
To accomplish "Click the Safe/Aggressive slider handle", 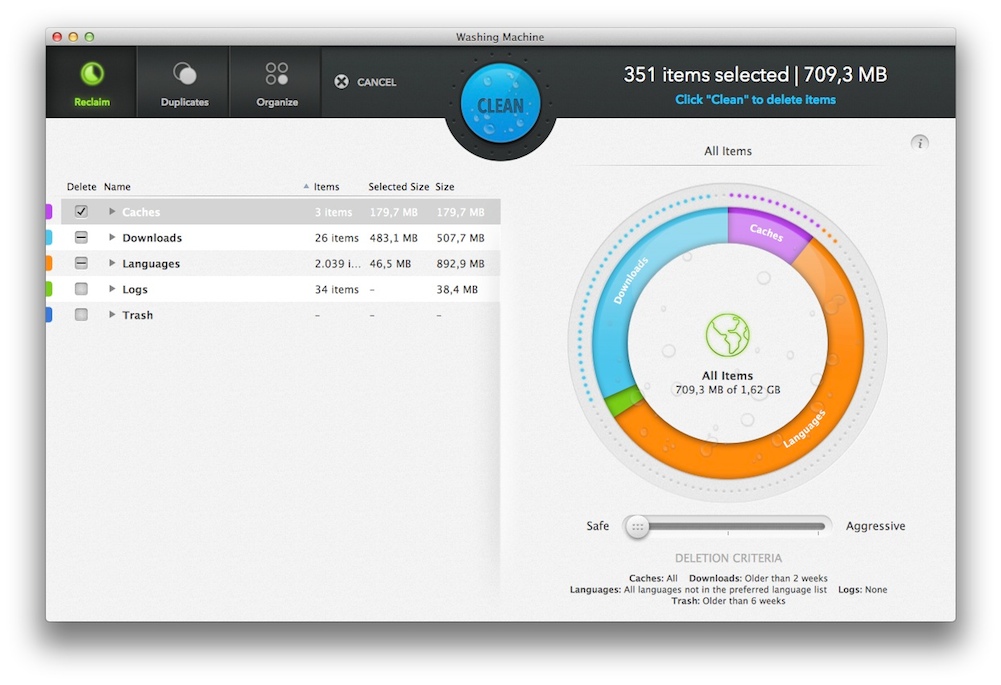I will 636,527.
